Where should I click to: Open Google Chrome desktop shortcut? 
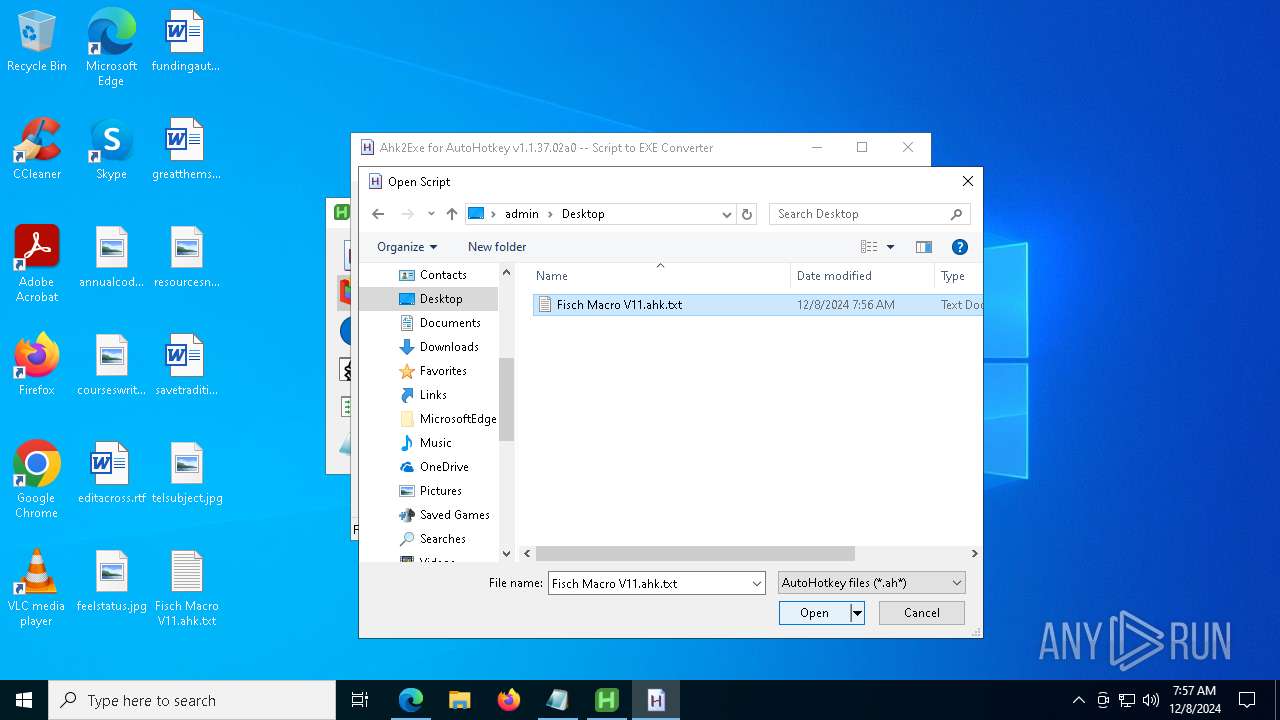(x=37, y=480)
